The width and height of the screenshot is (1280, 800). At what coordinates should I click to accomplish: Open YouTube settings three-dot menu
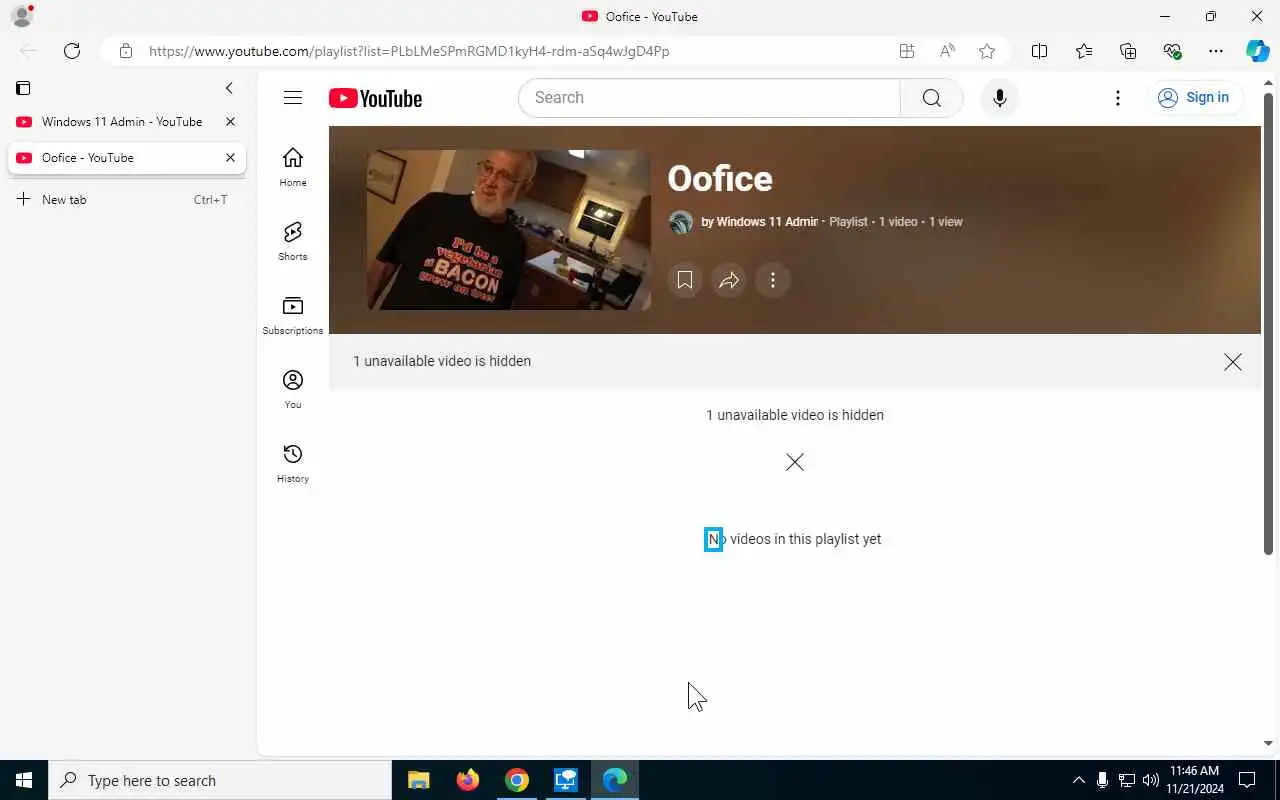click(1117, 98)
